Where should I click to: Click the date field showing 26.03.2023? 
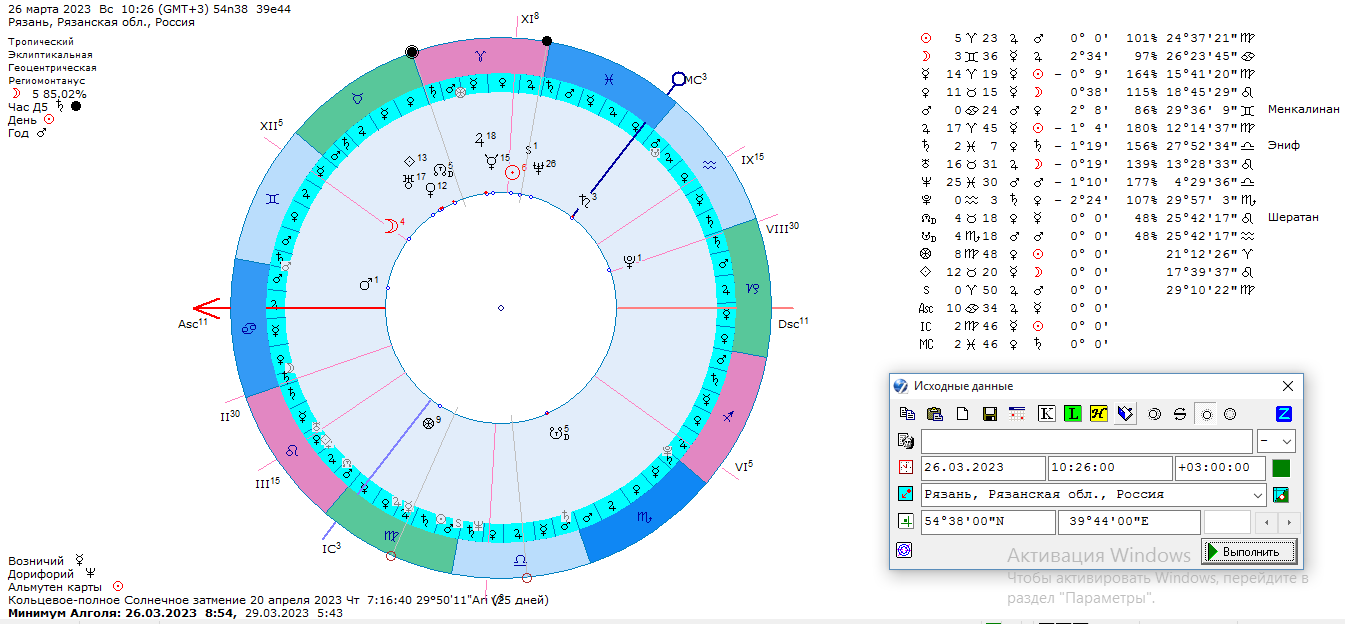point(983,467)
